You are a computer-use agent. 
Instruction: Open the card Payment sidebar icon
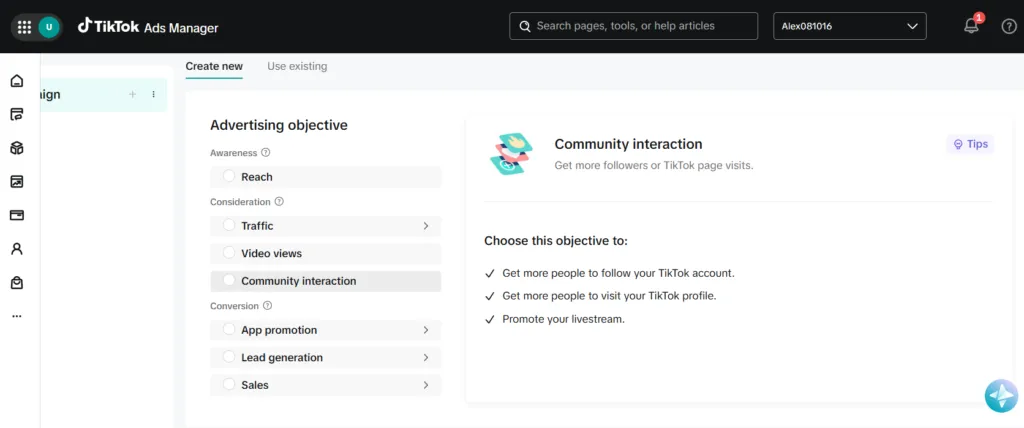click(x=17, y=215)
